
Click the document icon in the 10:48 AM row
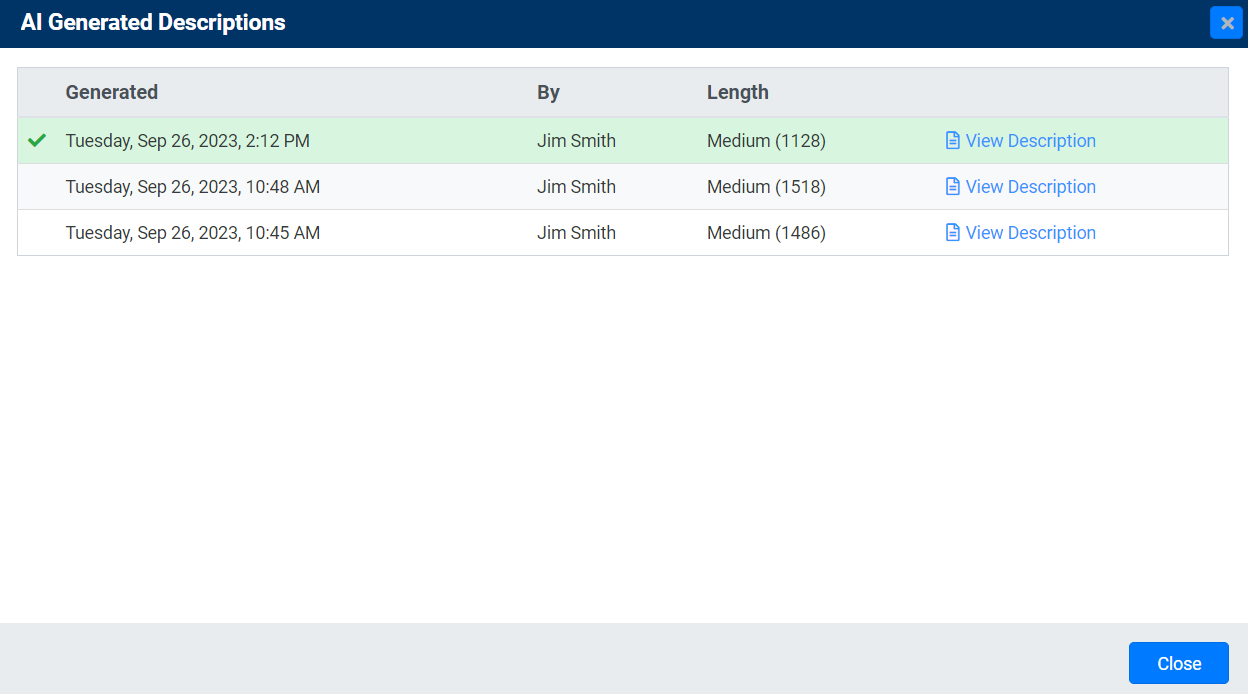click(952, 187)
